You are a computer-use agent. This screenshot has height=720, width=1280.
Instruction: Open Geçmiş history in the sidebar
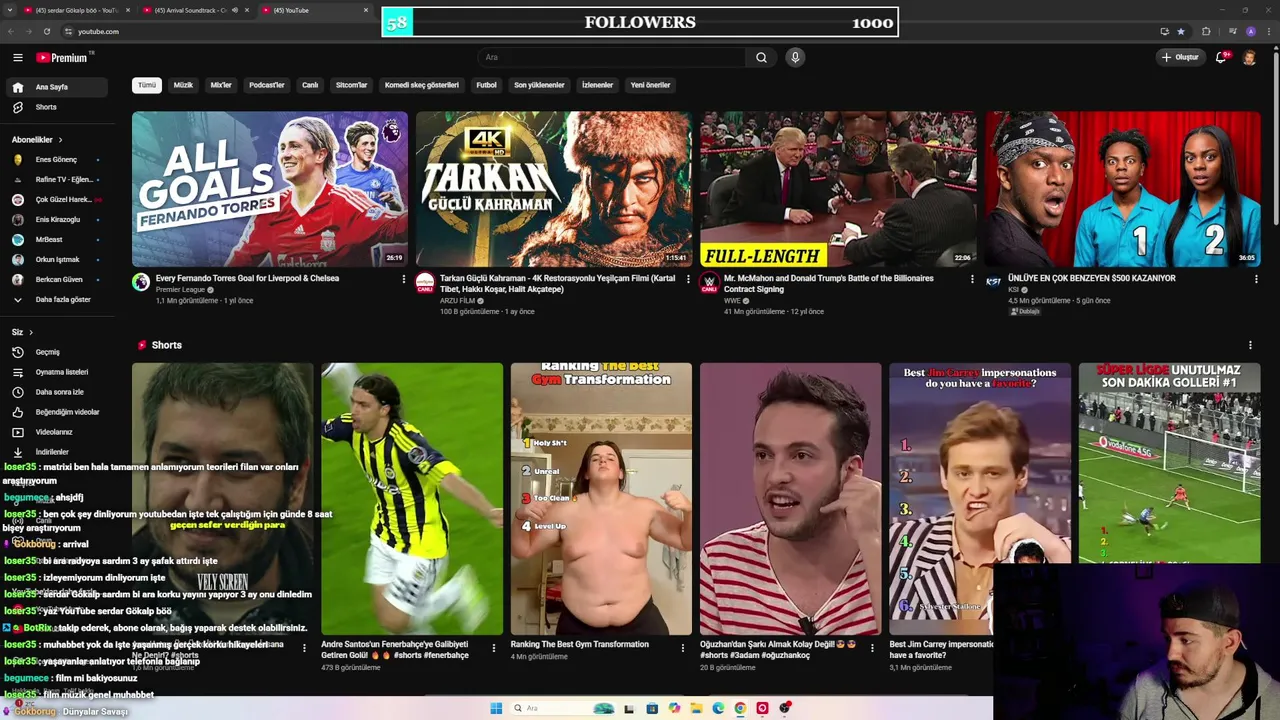pyautogui.click(x=58, y=352)
